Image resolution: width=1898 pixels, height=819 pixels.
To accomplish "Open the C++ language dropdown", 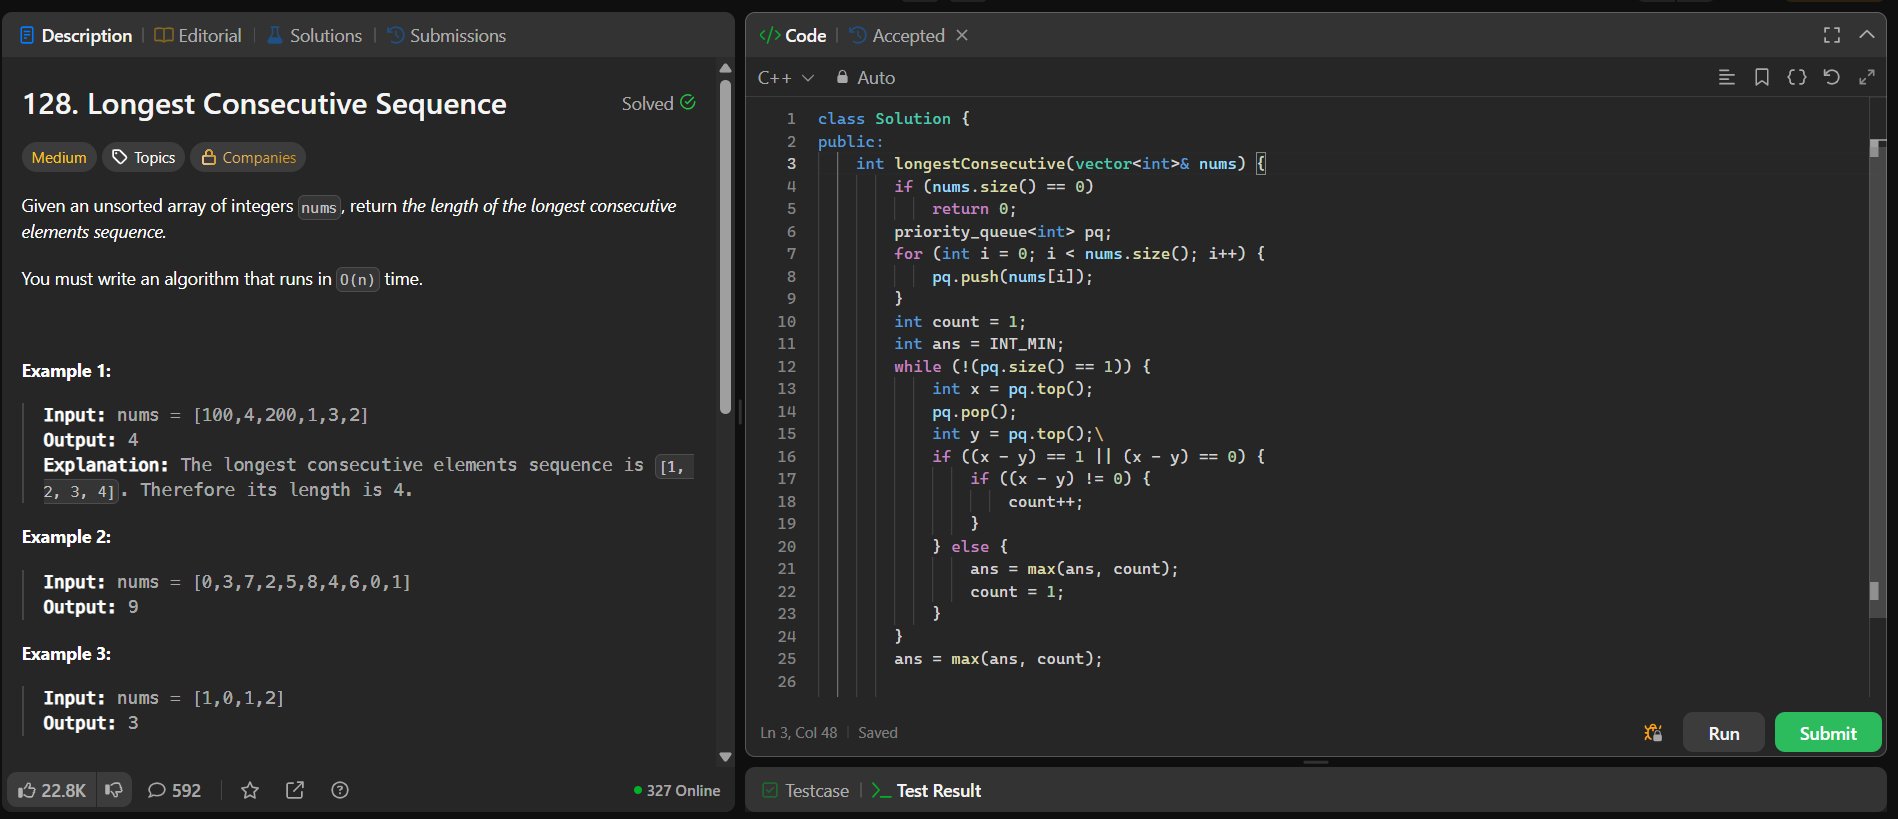I will pyautogui.click(x=786, y=77).
